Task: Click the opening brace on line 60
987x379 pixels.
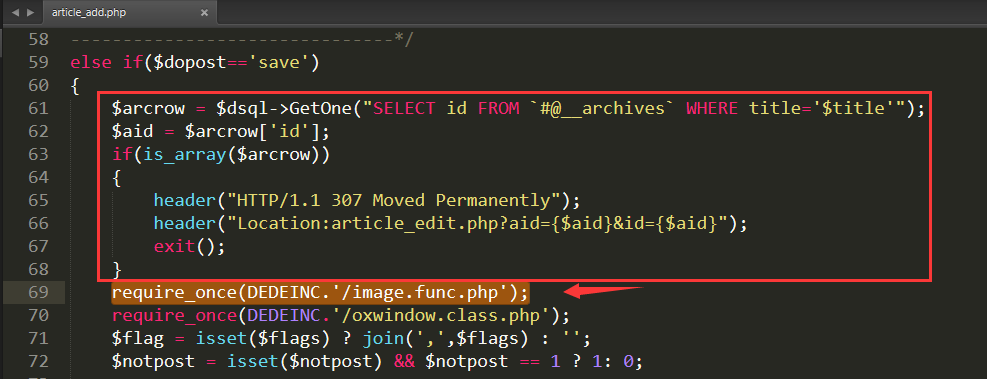Action: pos(75,86)
